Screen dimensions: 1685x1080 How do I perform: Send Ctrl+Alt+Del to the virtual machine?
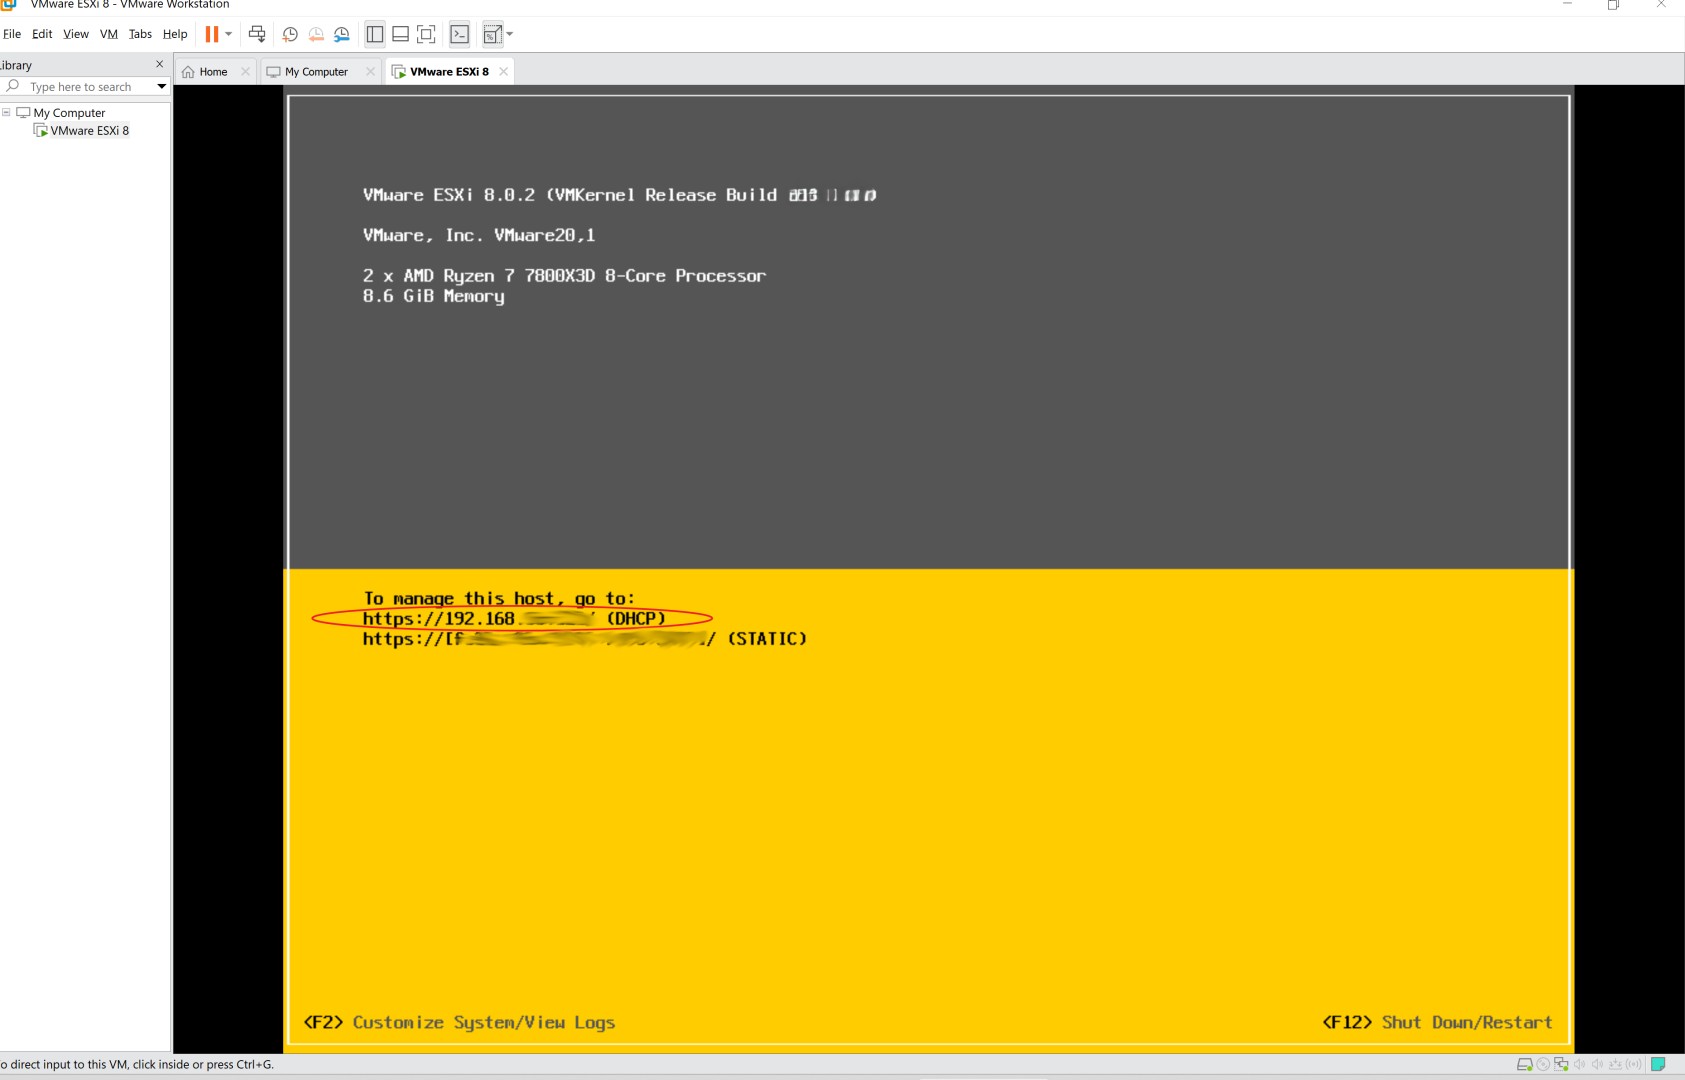click(257, 34)
